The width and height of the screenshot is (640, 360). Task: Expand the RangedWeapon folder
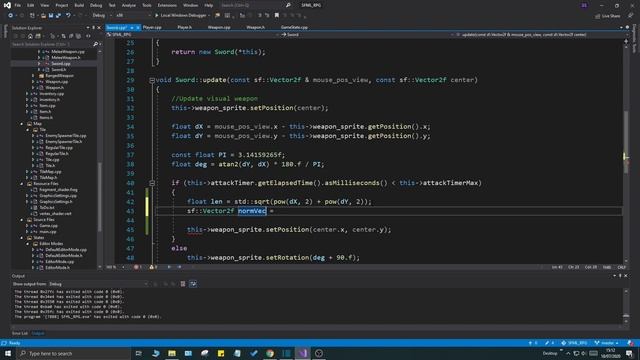click(x=33, y=76)
